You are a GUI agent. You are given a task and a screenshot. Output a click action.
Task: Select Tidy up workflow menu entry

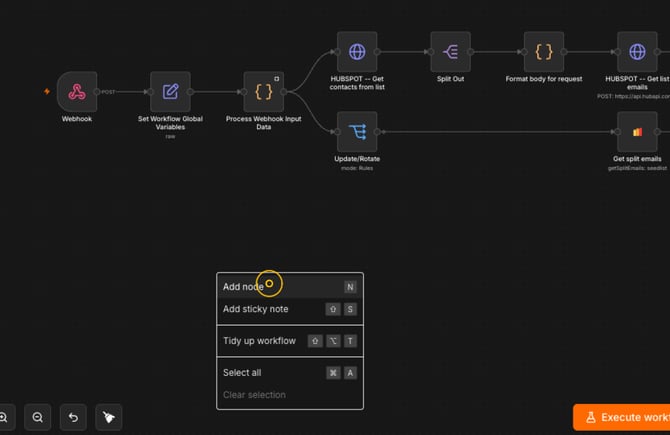click(x=290, y=341)
